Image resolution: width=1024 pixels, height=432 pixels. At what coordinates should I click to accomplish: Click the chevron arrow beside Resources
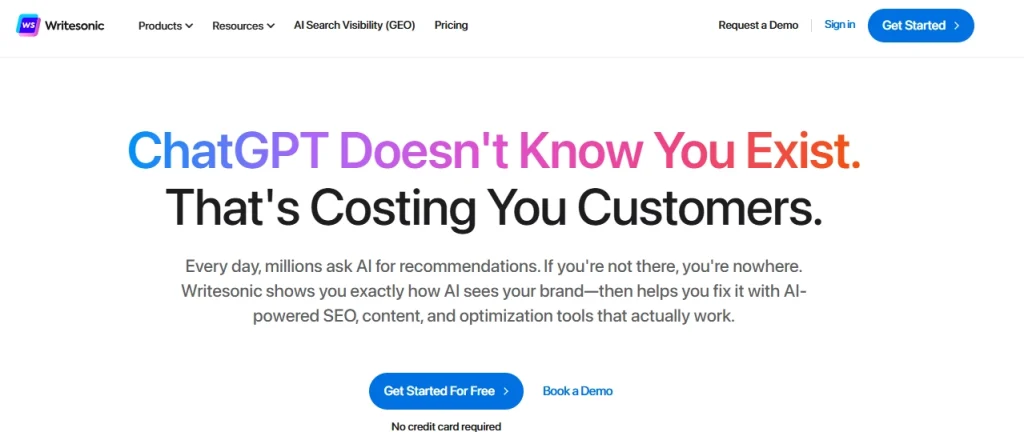click(x=270, y=26)
